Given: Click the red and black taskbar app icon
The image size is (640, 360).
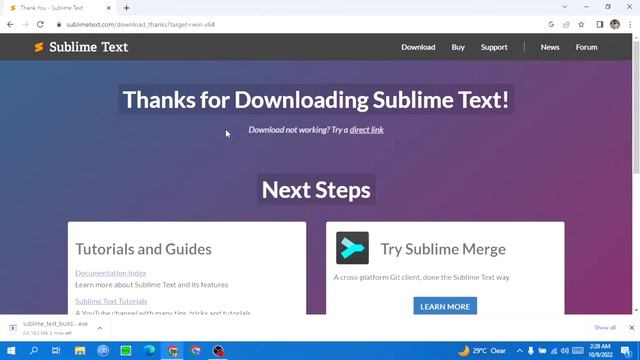Looking at the screenshot, I should 218,351.
